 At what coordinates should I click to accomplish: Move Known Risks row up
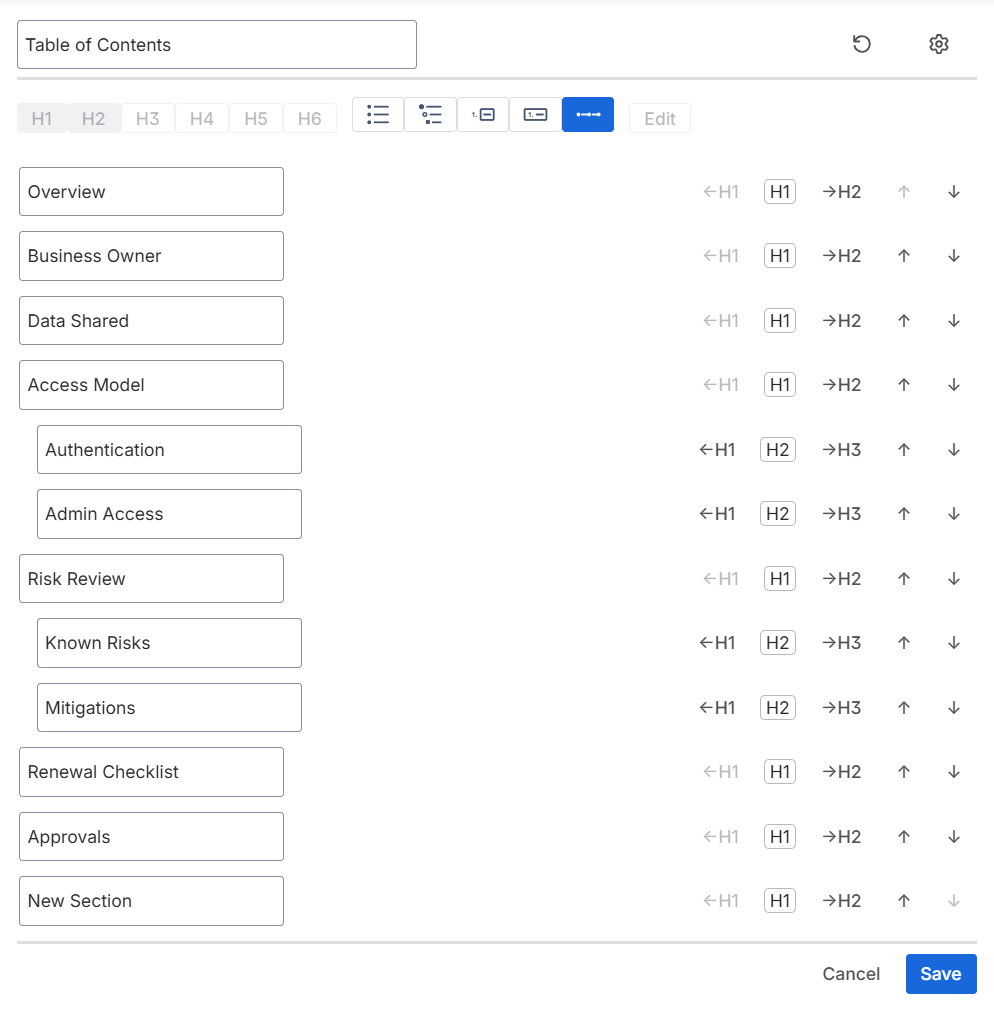(x=904, y=643)
